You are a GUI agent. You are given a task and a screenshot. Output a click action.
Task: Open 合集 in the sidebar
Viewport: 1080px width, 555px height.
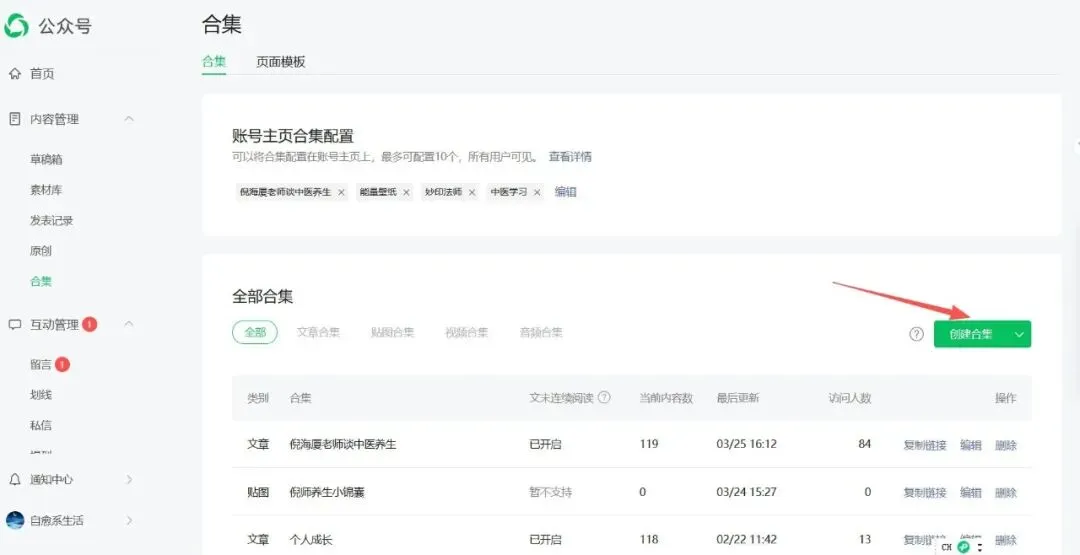[x=41, y=281]
